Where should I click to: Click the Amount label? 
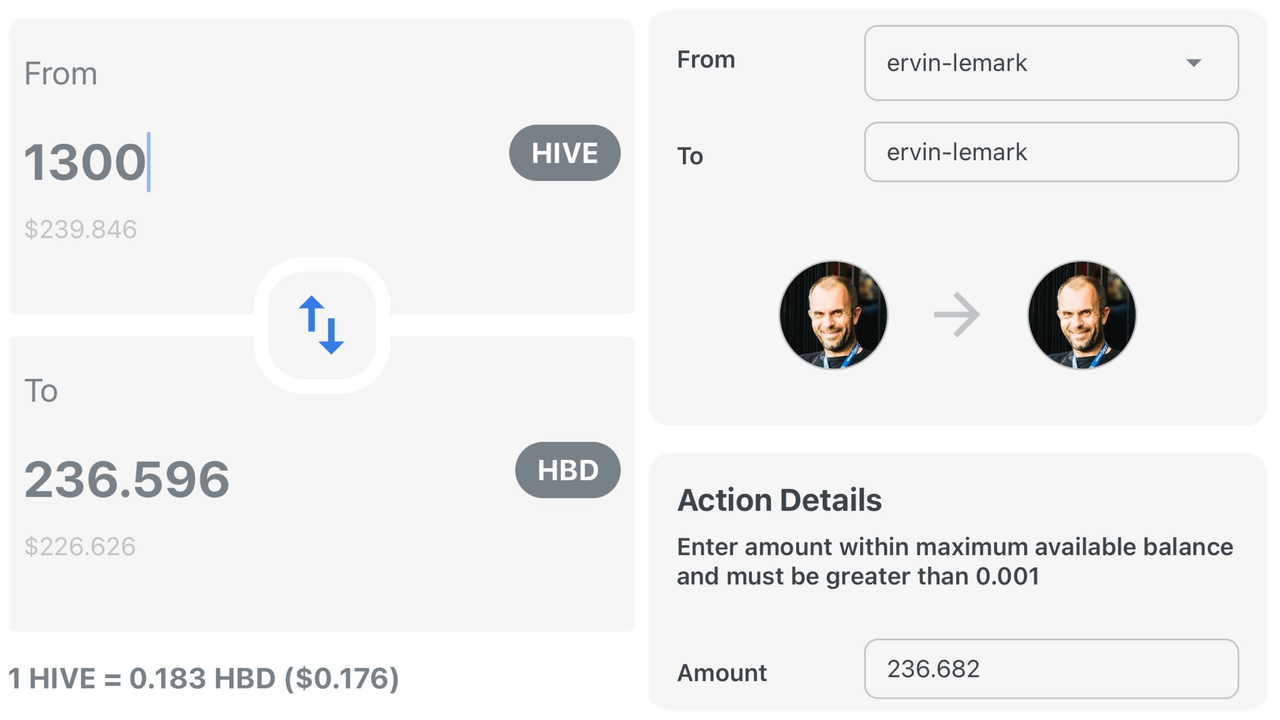tap(722, 673)
